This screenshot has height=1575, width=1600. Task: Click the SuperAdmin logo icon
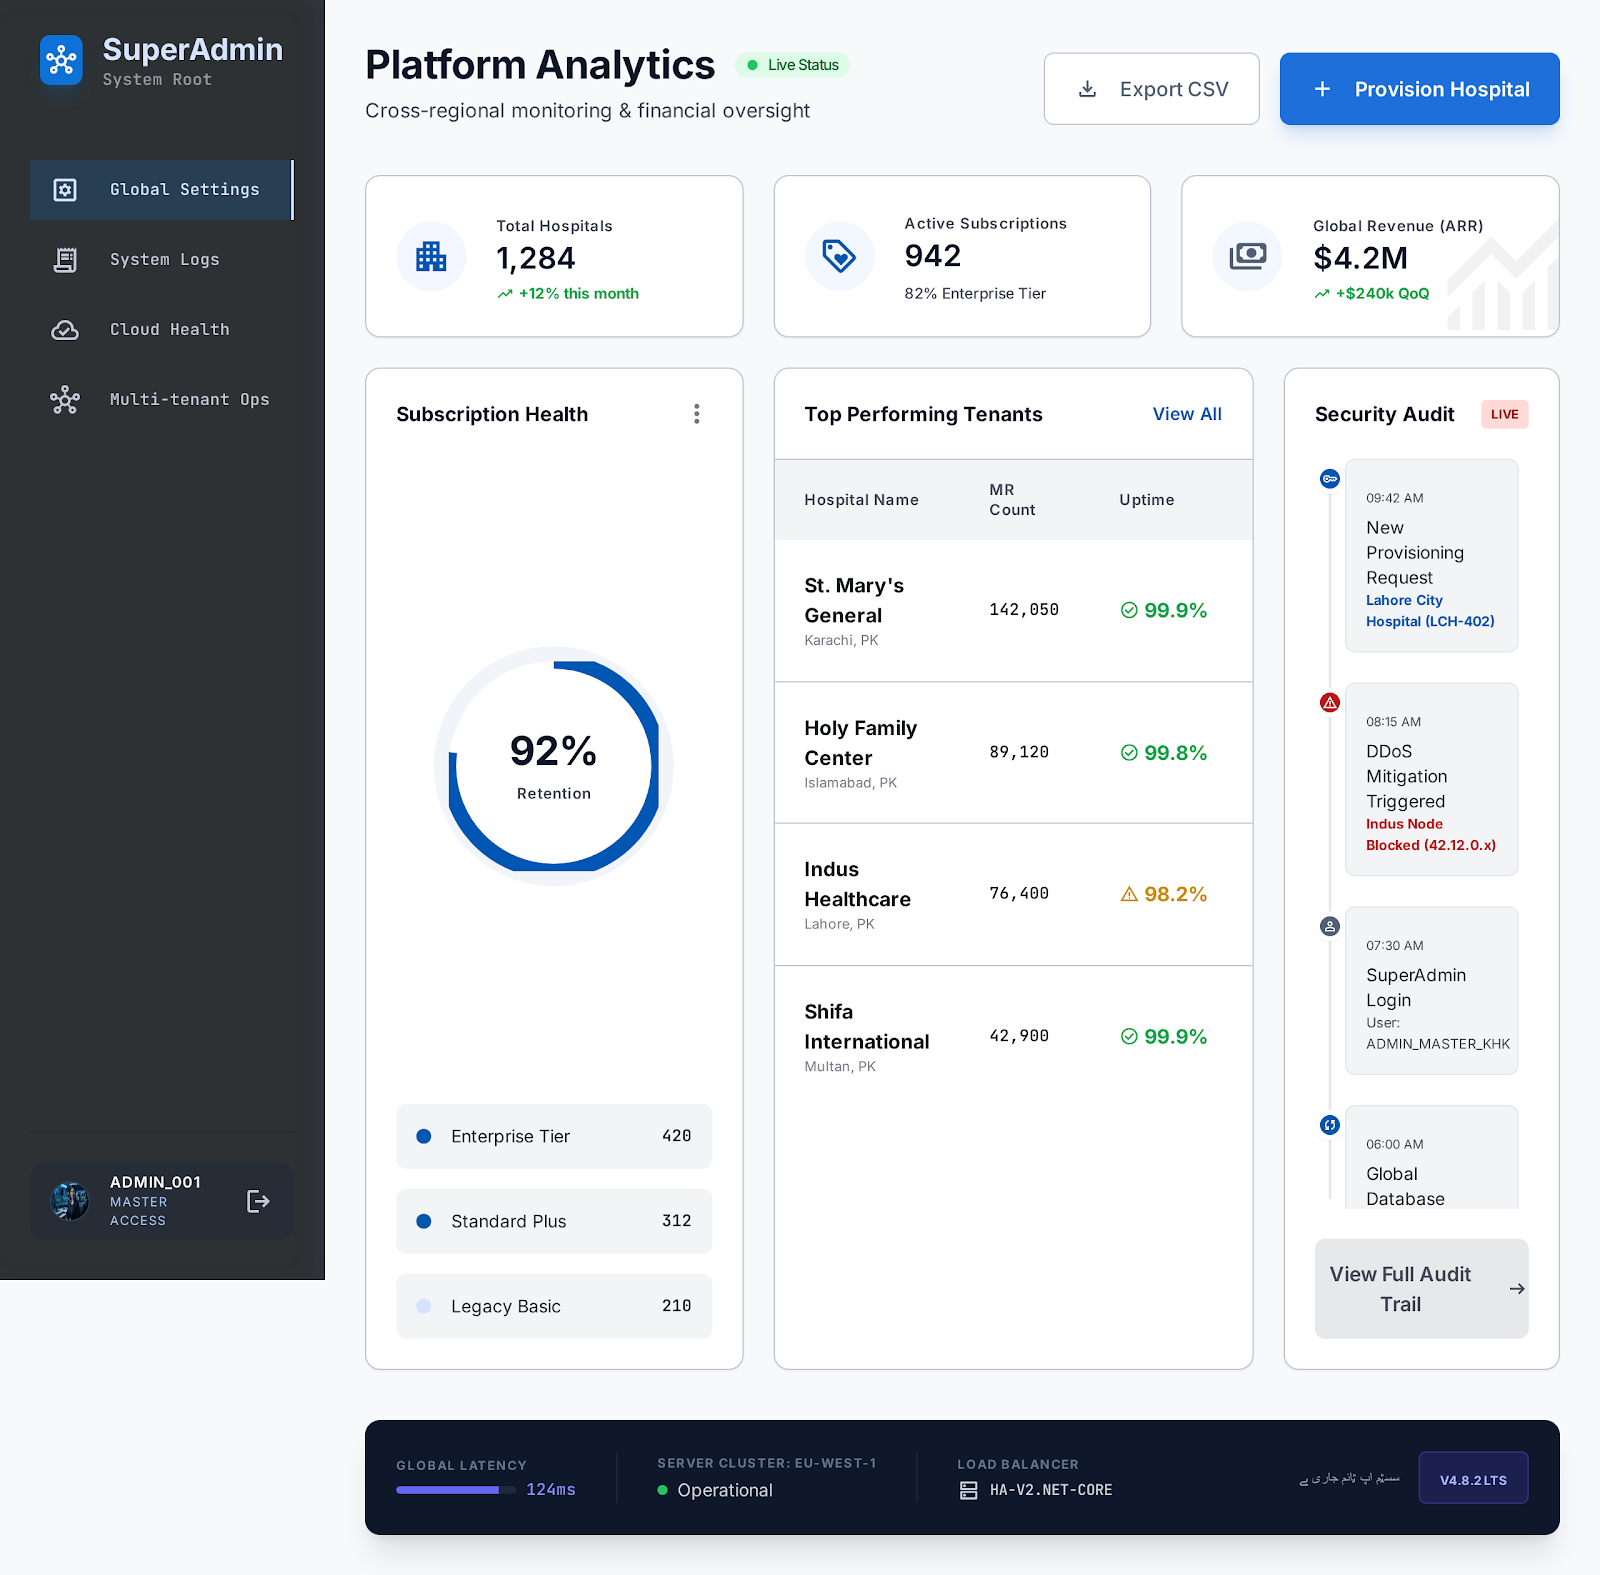tap(61, 61)
